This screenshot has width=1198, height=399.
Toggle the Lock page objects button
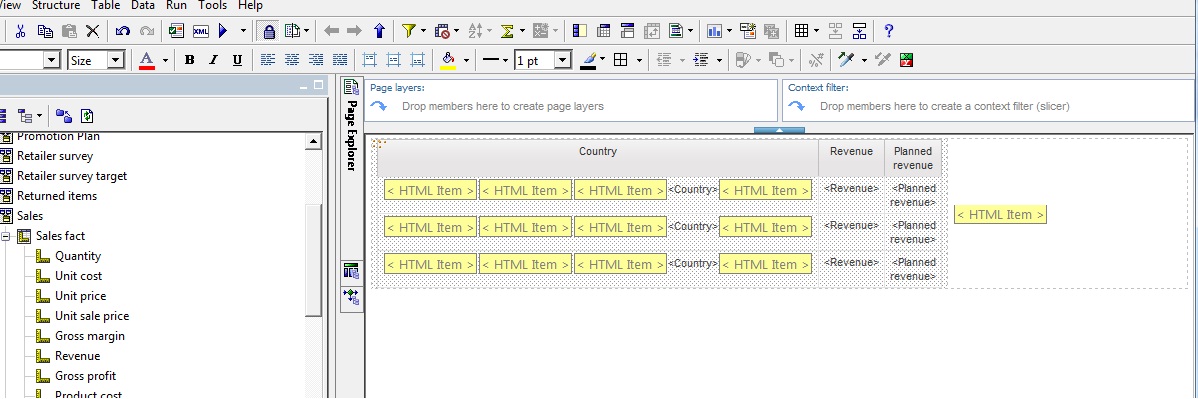[x=268, y=31]
